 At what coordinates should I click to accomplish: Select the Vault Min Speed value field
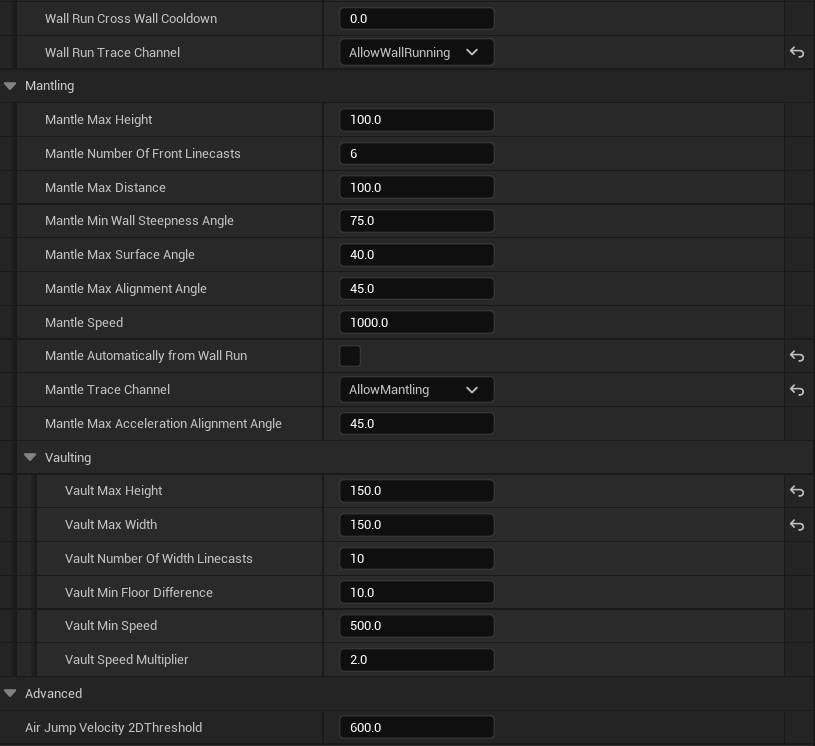click(416, 626)
